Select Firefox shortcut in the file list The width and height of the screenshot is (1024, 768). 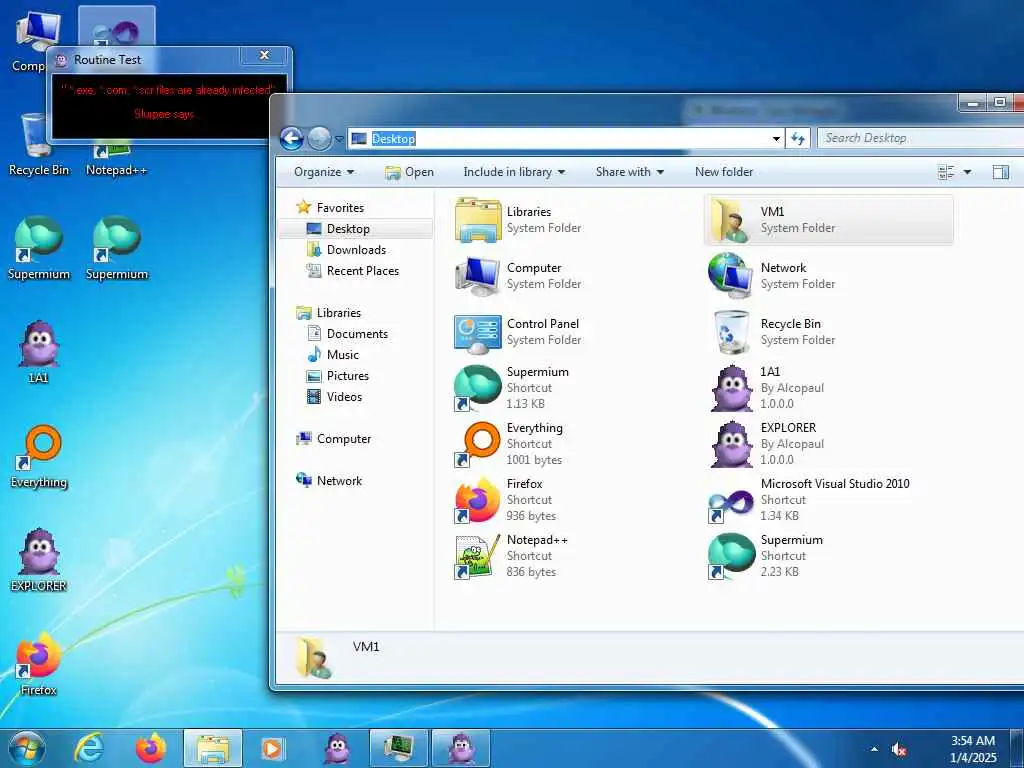575,500
